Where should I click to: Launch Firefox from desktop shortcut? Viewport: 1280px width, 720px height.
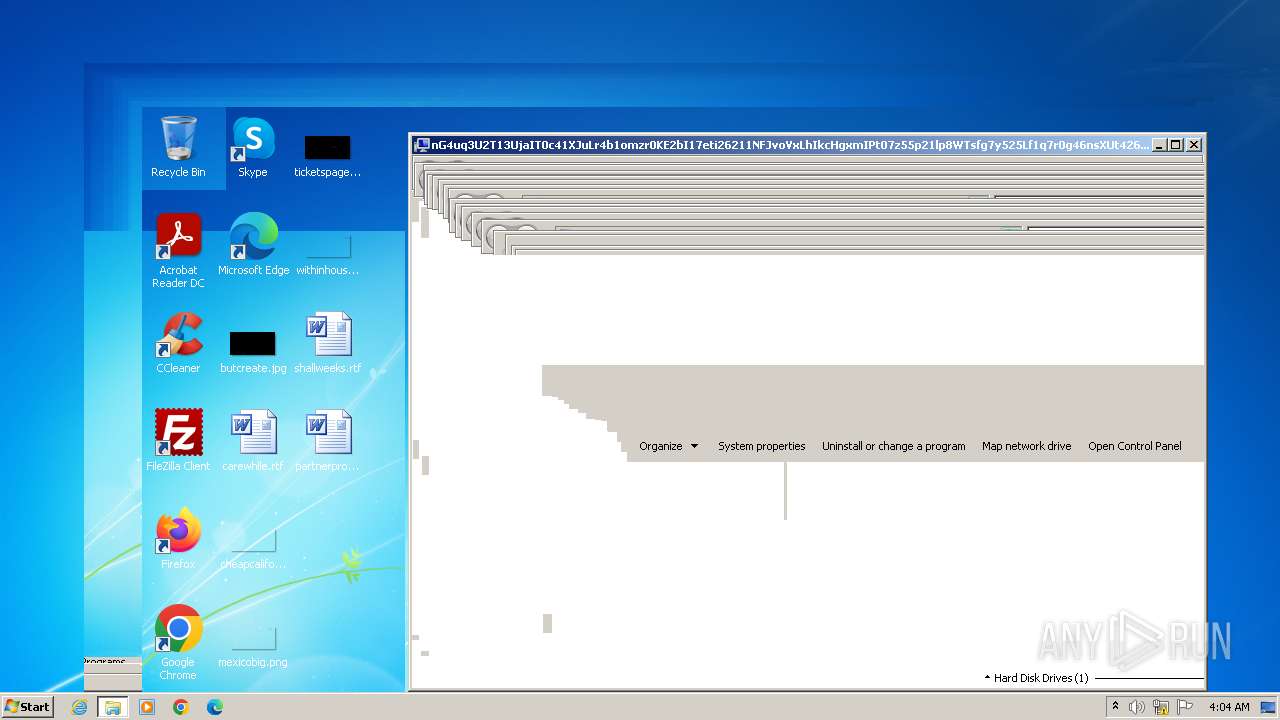[x=178, y=538]
